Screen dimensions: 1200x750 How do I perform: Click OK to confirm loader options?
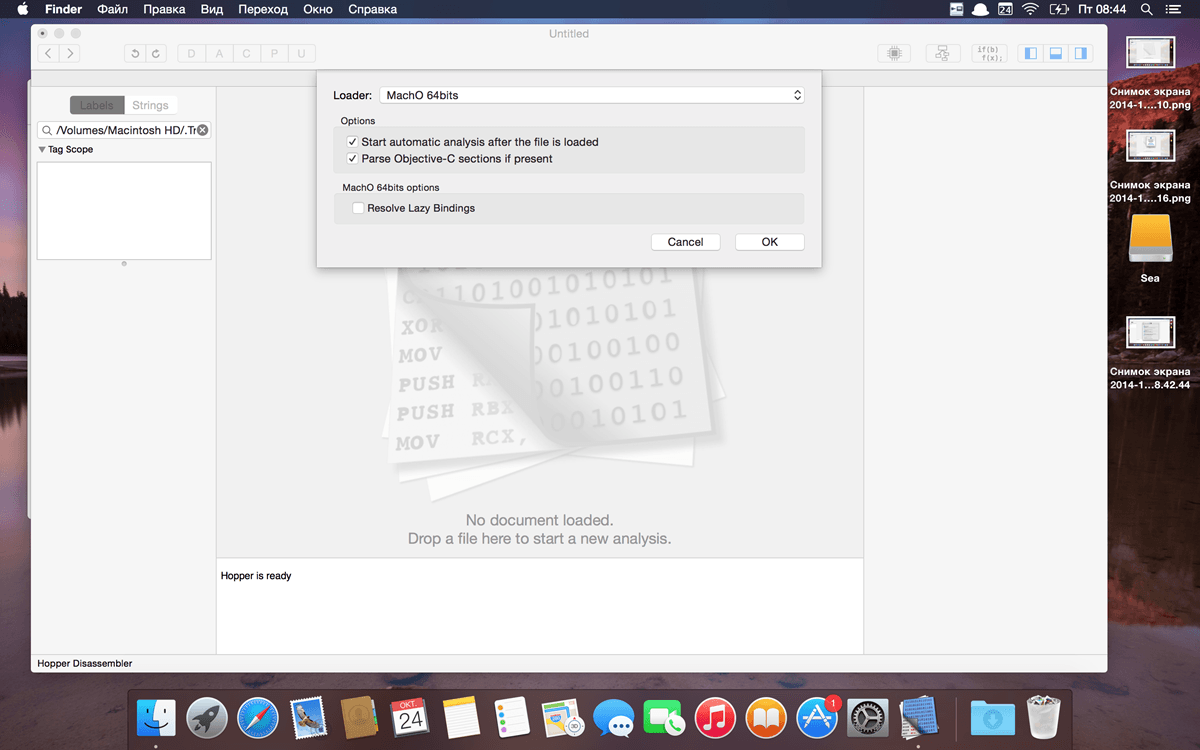pyautogui.click(x=770, y=242)
